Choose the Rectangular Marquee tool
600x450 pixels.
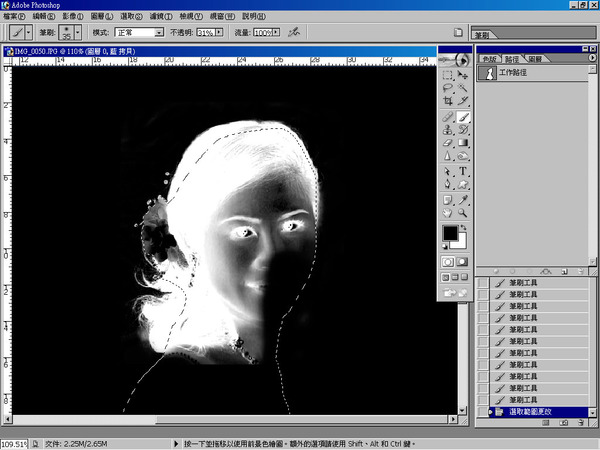click(448, 73)
